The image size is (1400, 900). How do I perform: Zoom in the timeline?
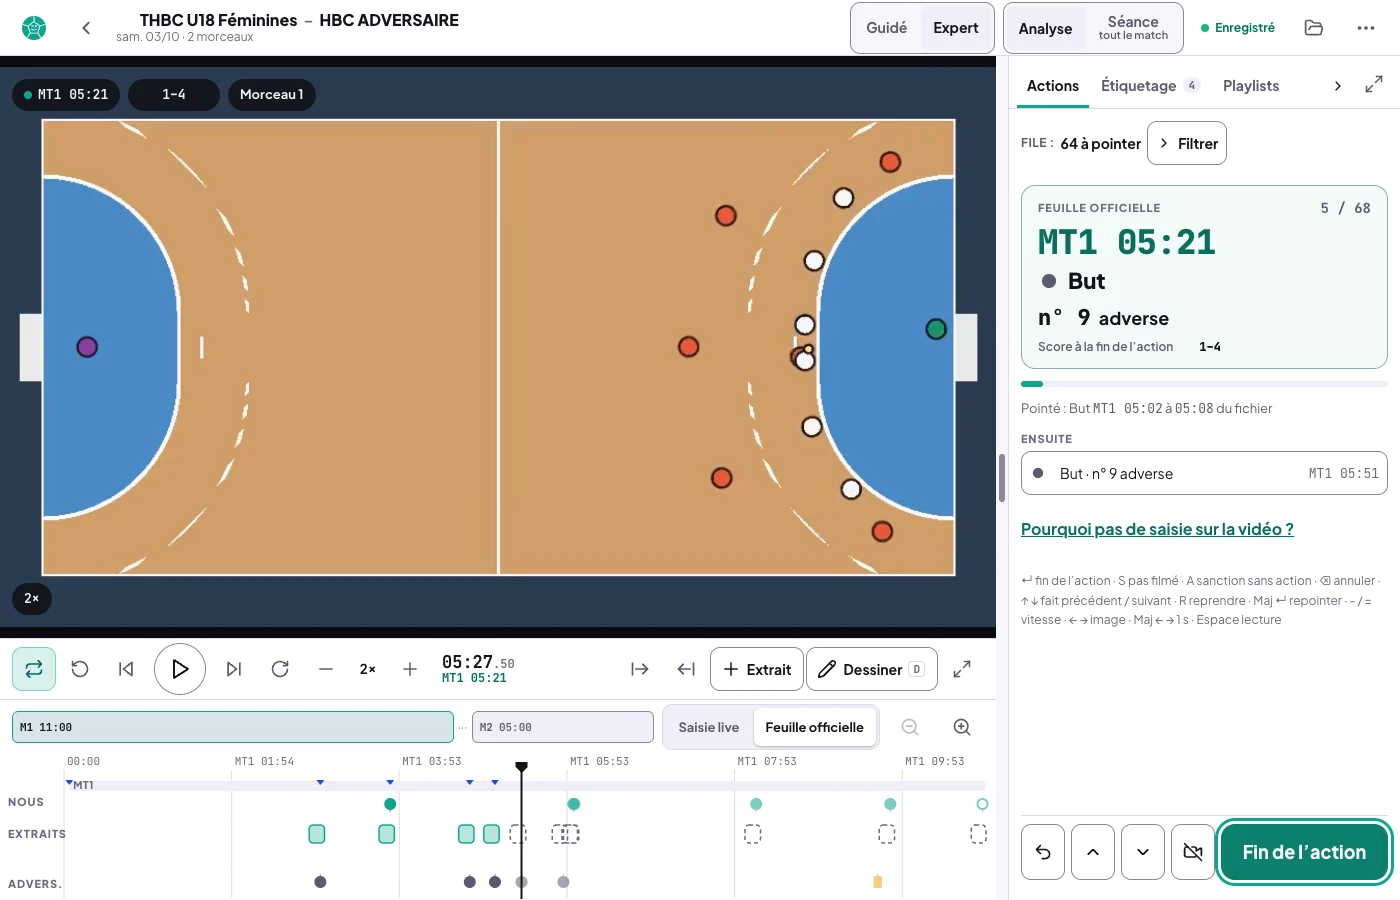point(962,727)
